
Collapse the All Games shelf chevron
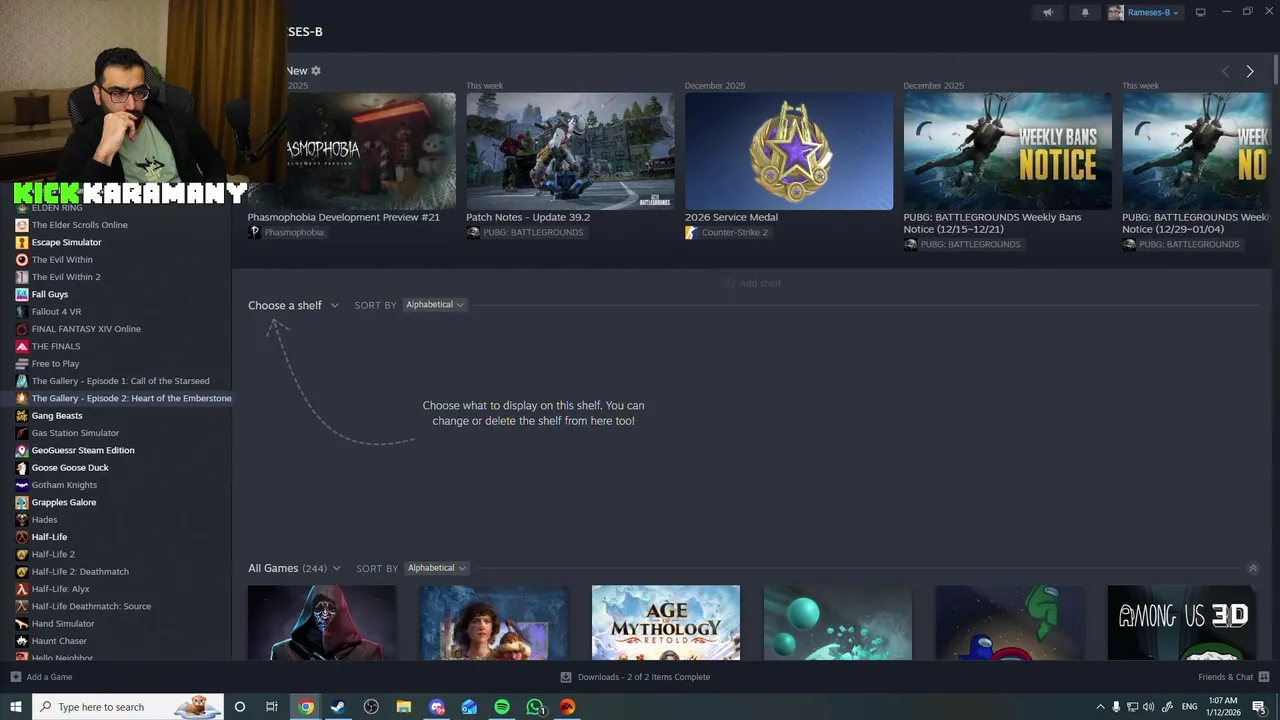coord(1252,568)
